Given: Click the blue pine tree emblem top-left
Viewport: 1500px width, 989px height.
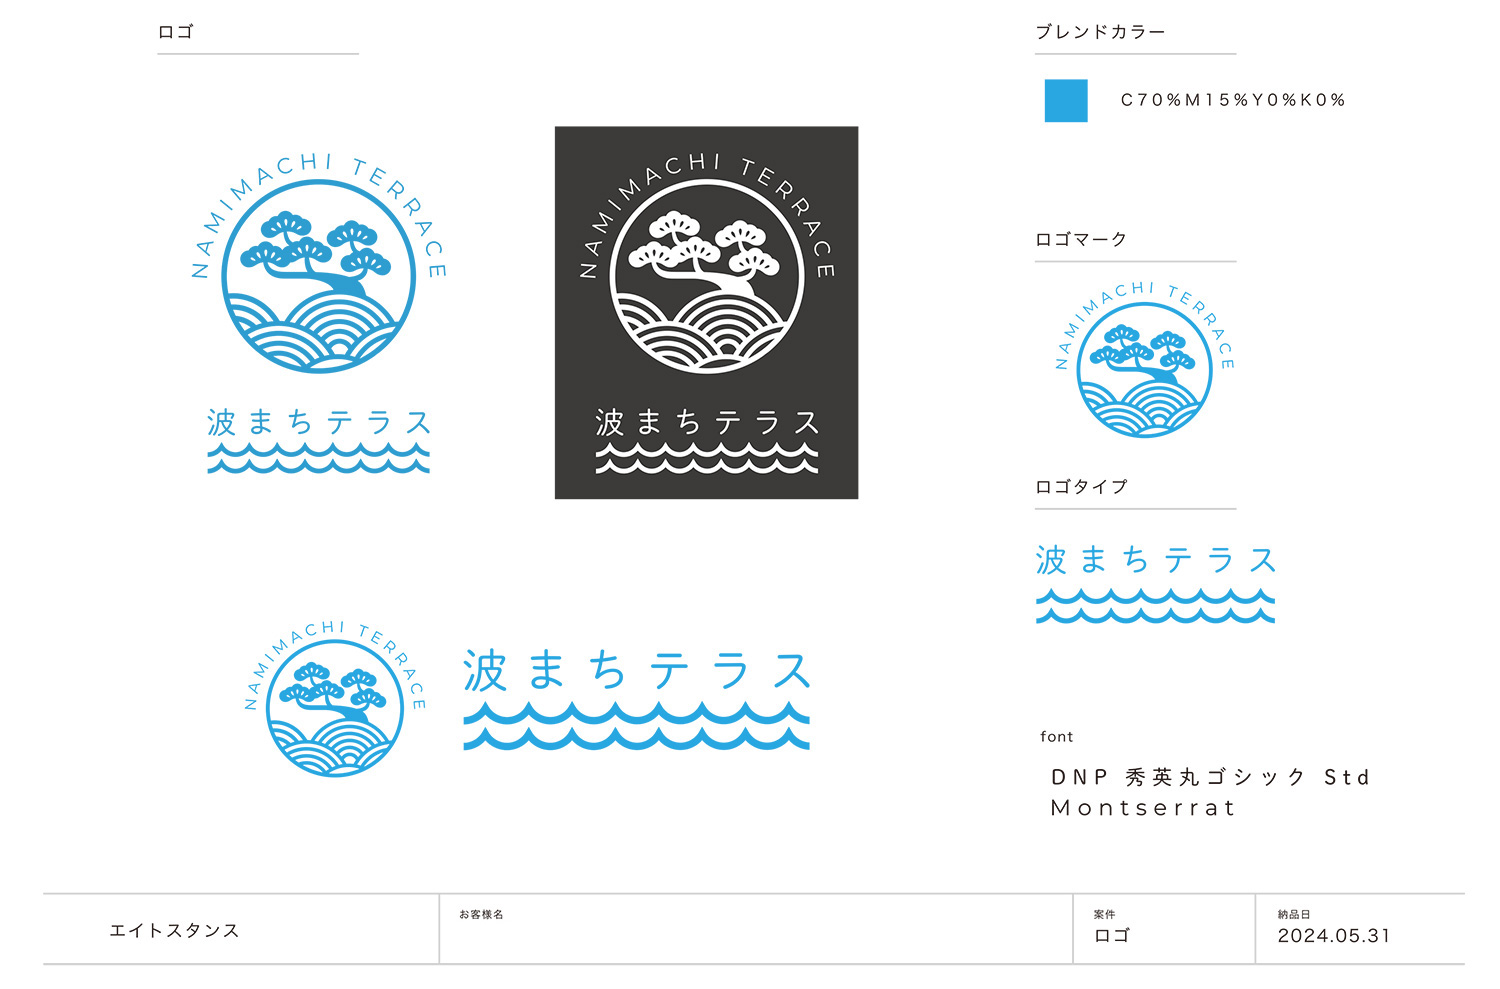Looking at the screenshot, I should (x=318, y=265).
